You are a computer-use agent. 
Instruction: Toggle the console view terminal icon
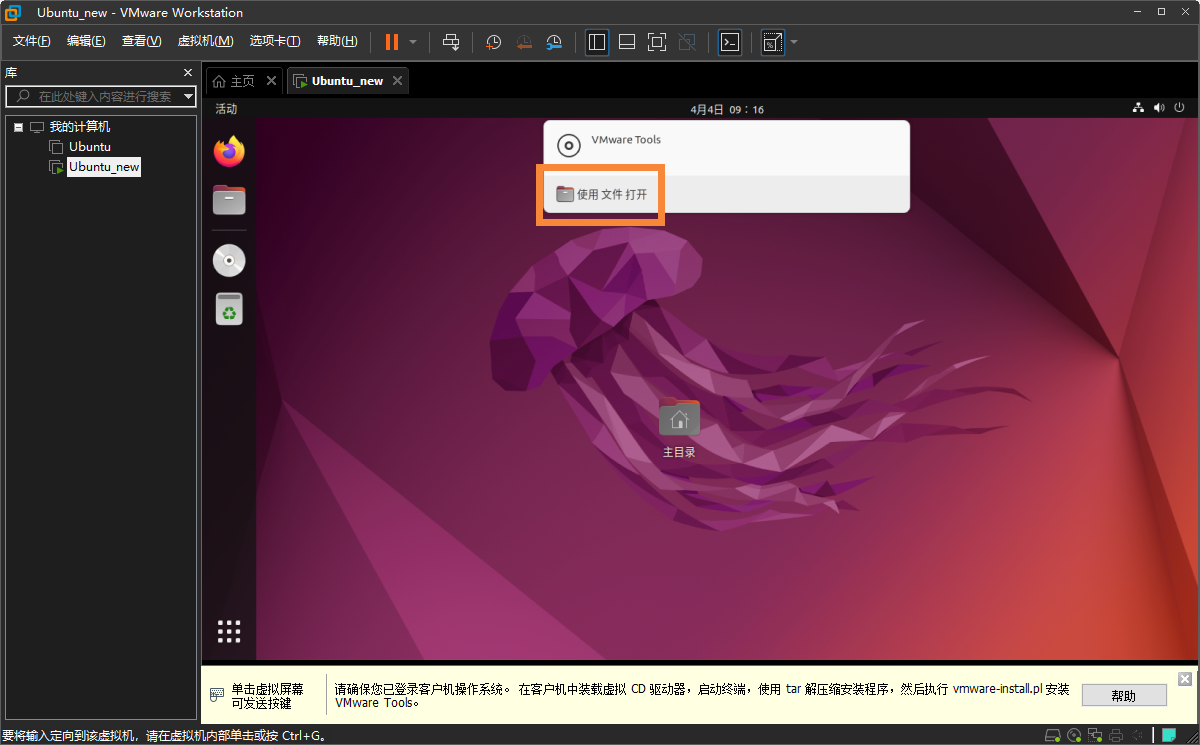coord(730,42)
